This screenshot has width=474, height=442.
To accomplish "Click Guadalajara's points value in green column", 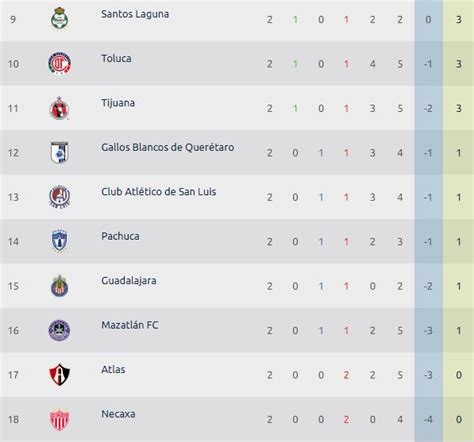I will click(459, 286).
